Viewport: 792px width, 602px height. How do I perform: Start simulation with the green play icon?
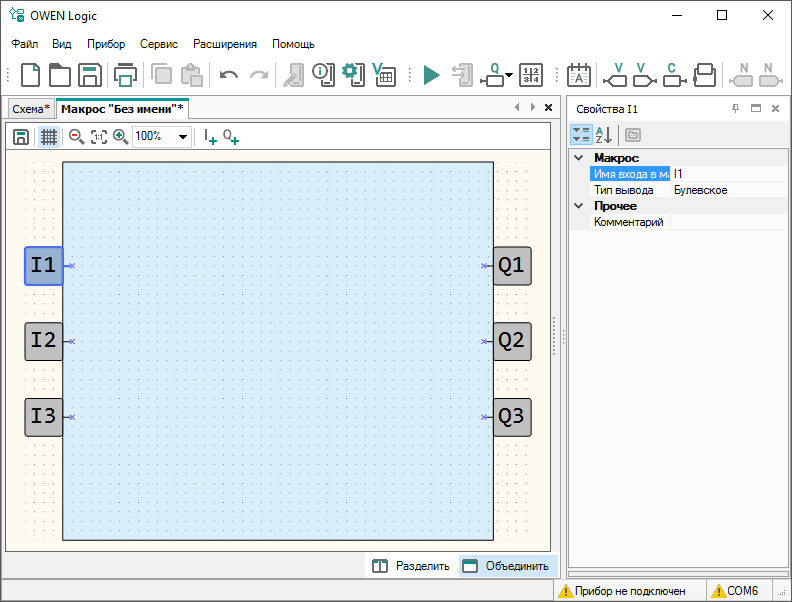point(431,75)
